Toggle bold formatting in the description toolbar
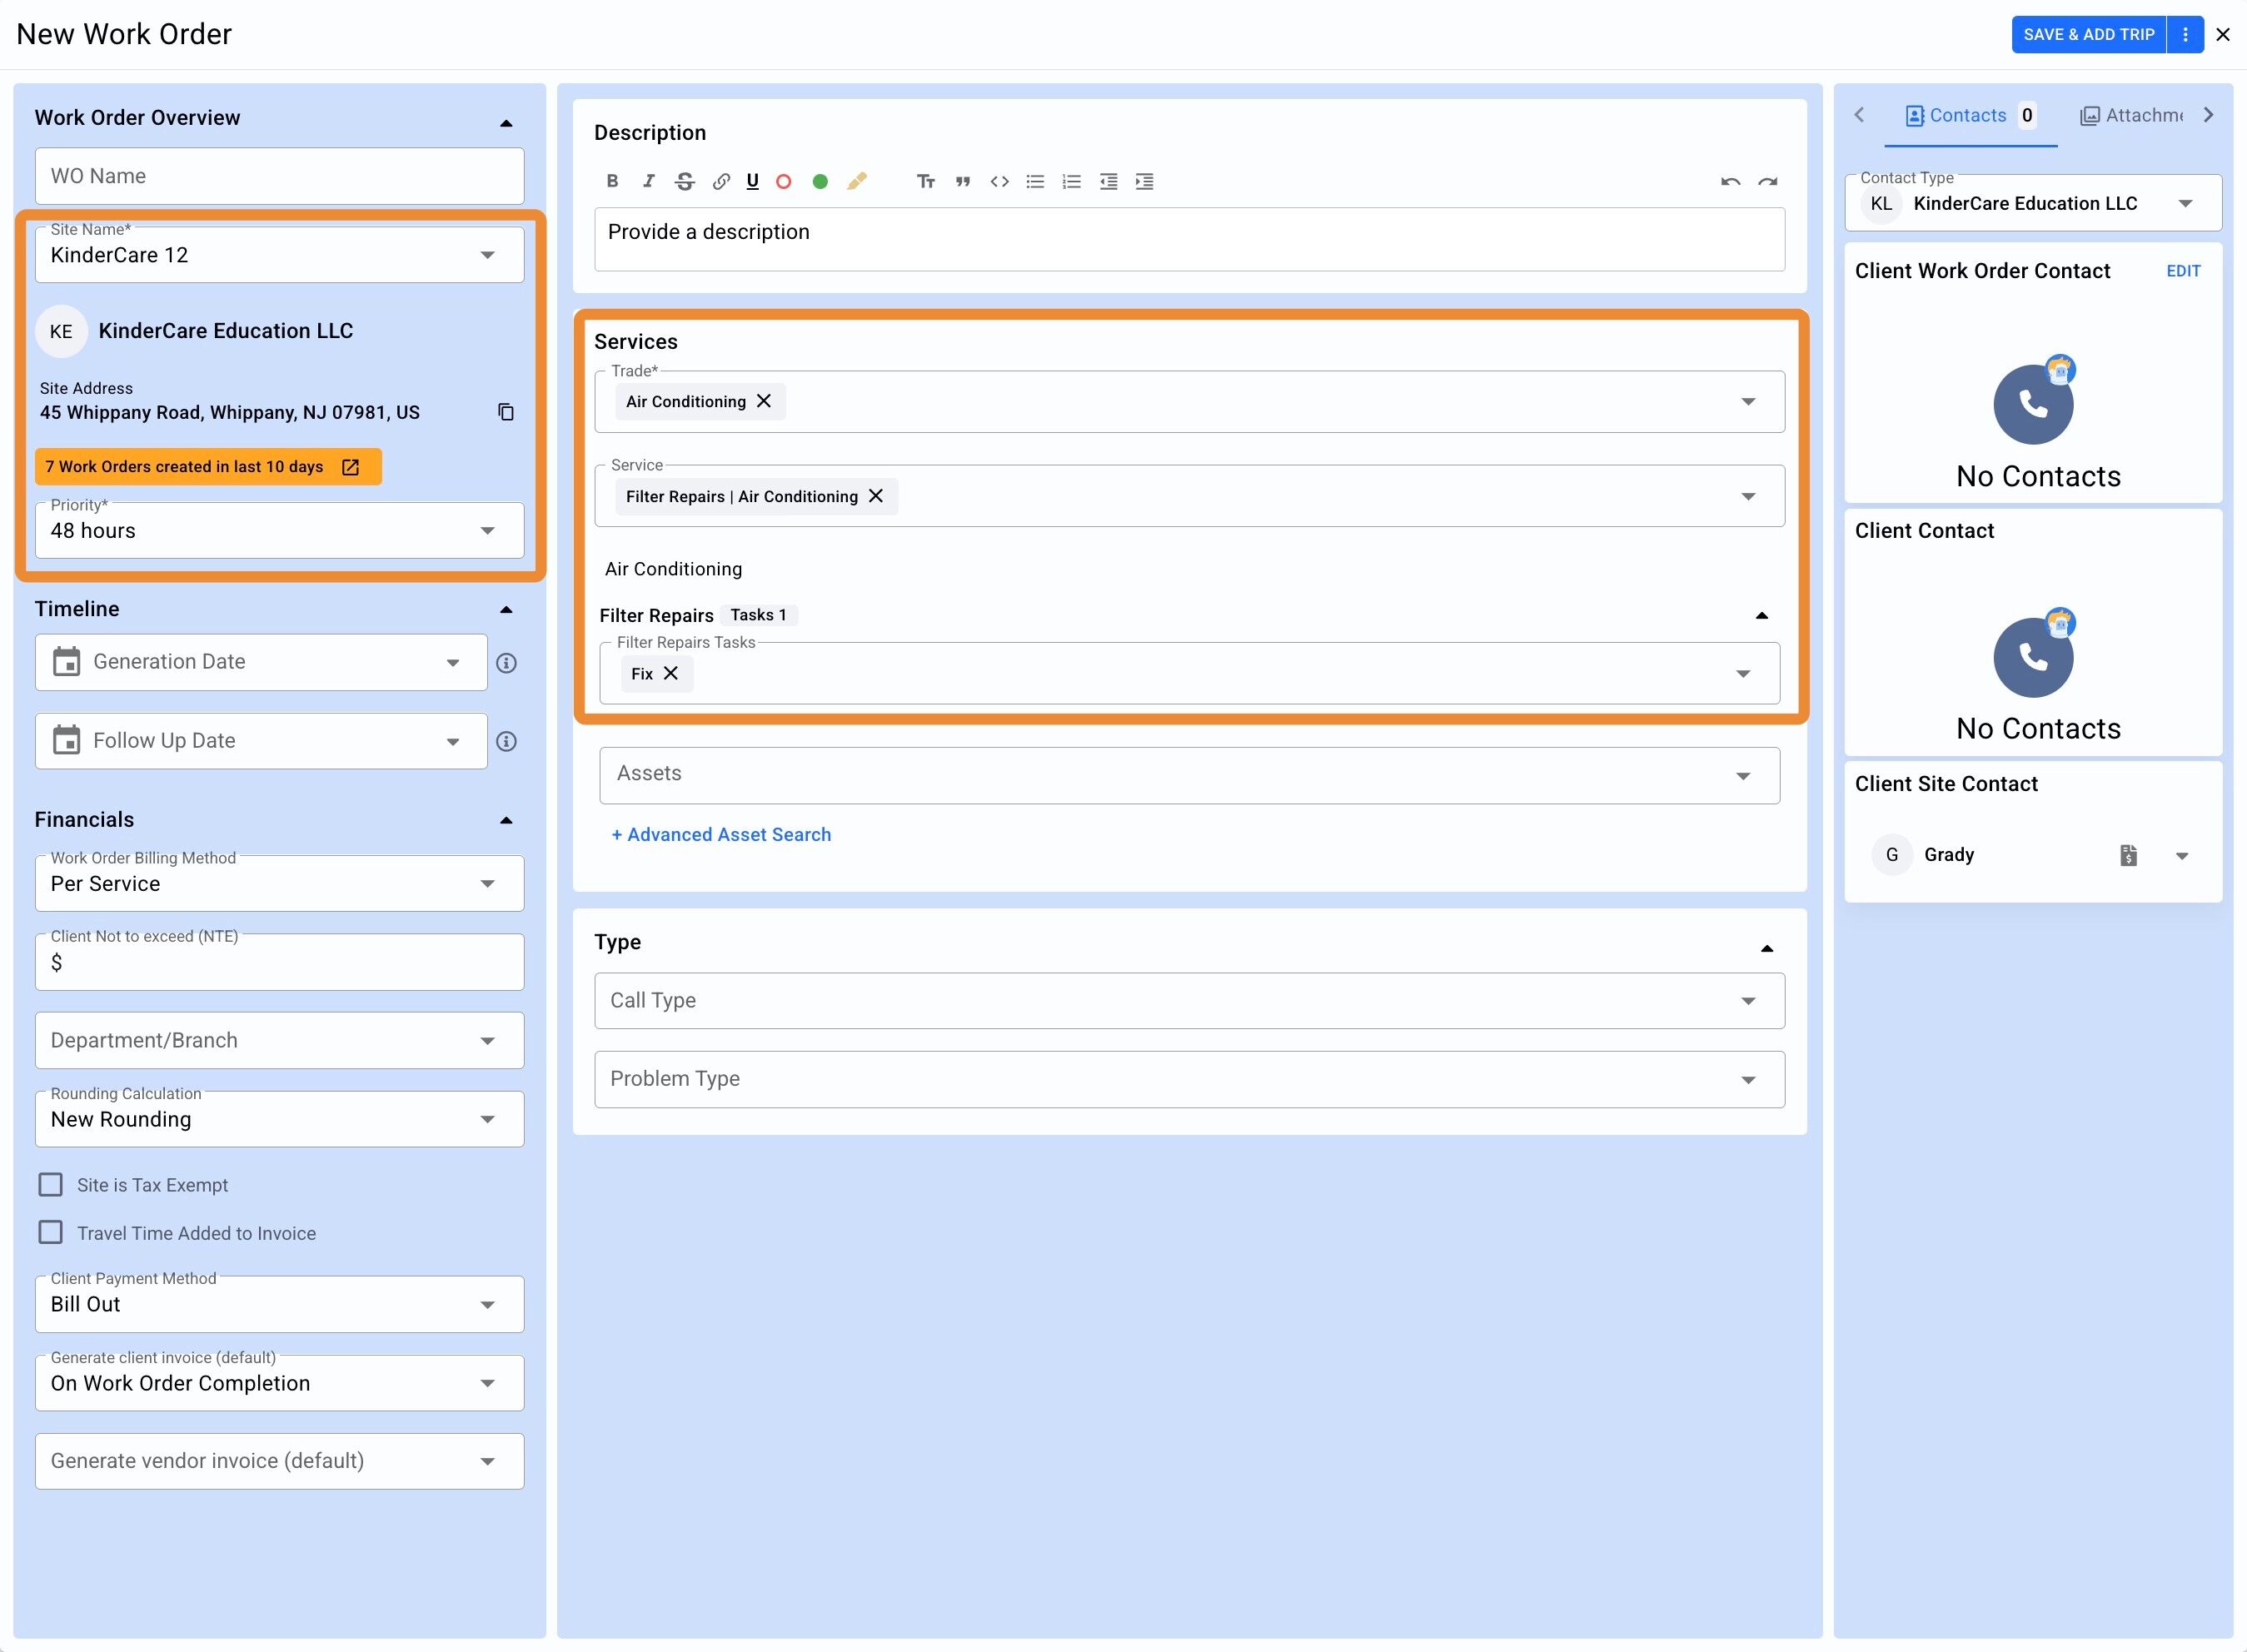Image resolution: width=2247 pixels, height=1652 pixels. pyautogui.click(x=612, y=181)
